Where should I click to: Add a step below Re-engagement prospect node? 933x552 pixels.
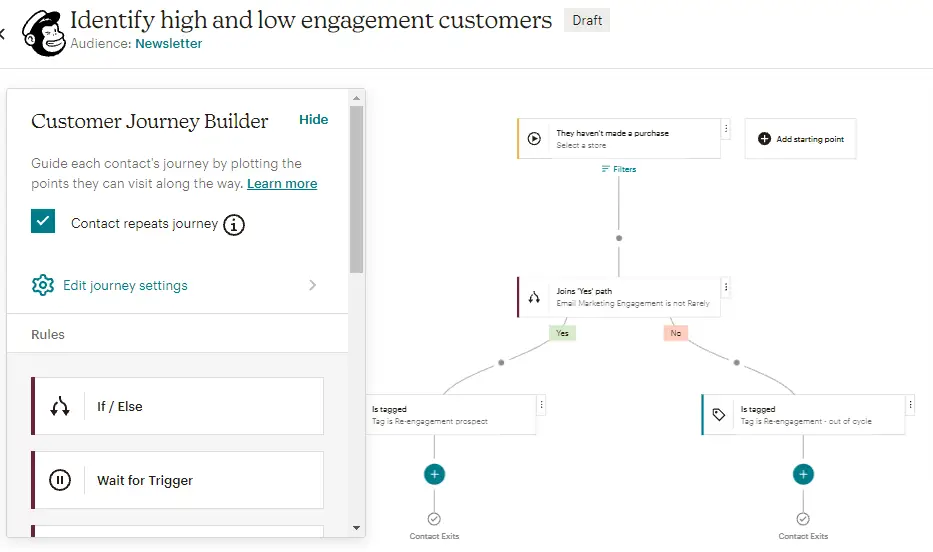[434, 474]
